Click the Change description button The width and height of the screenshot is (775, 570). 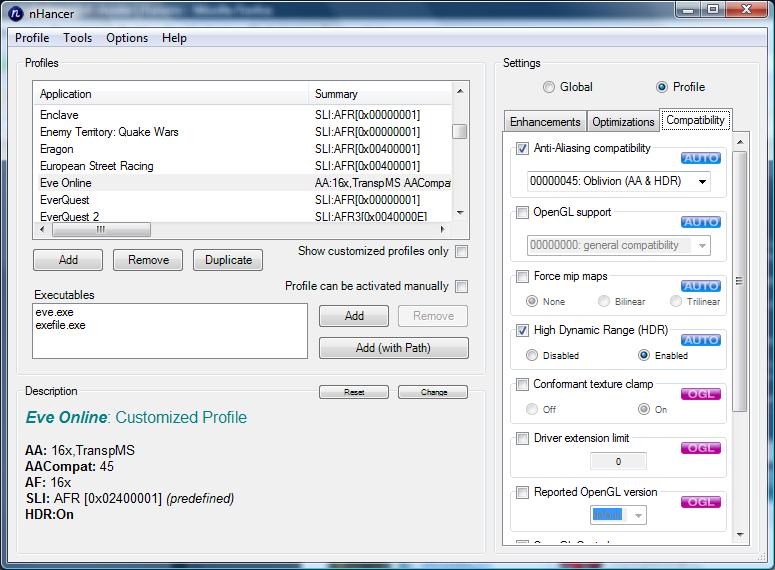coord(434,392)
